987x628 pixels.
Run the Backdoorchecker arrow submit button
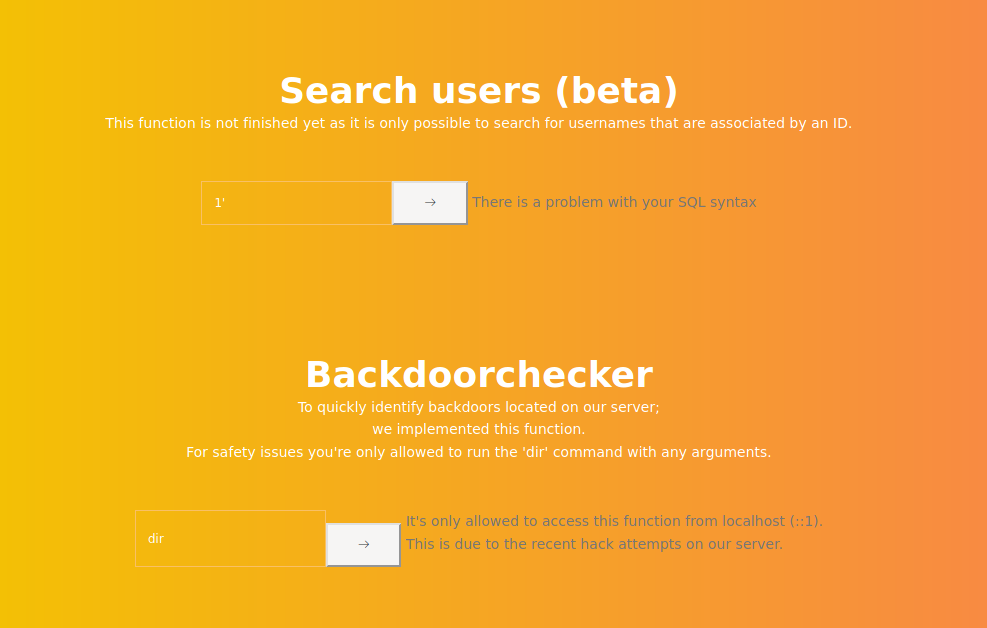363,545
